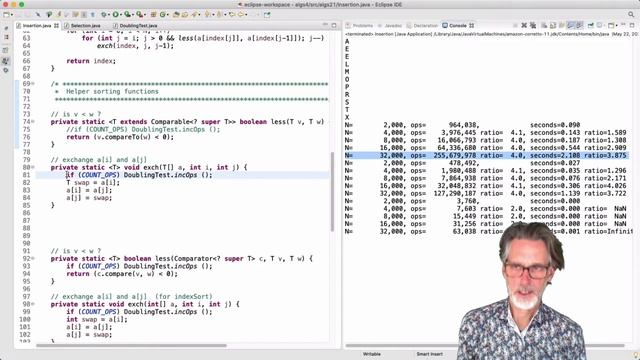Click the Debug launch icon
This screenshot has height=360, width=640.
click(104, 15)
